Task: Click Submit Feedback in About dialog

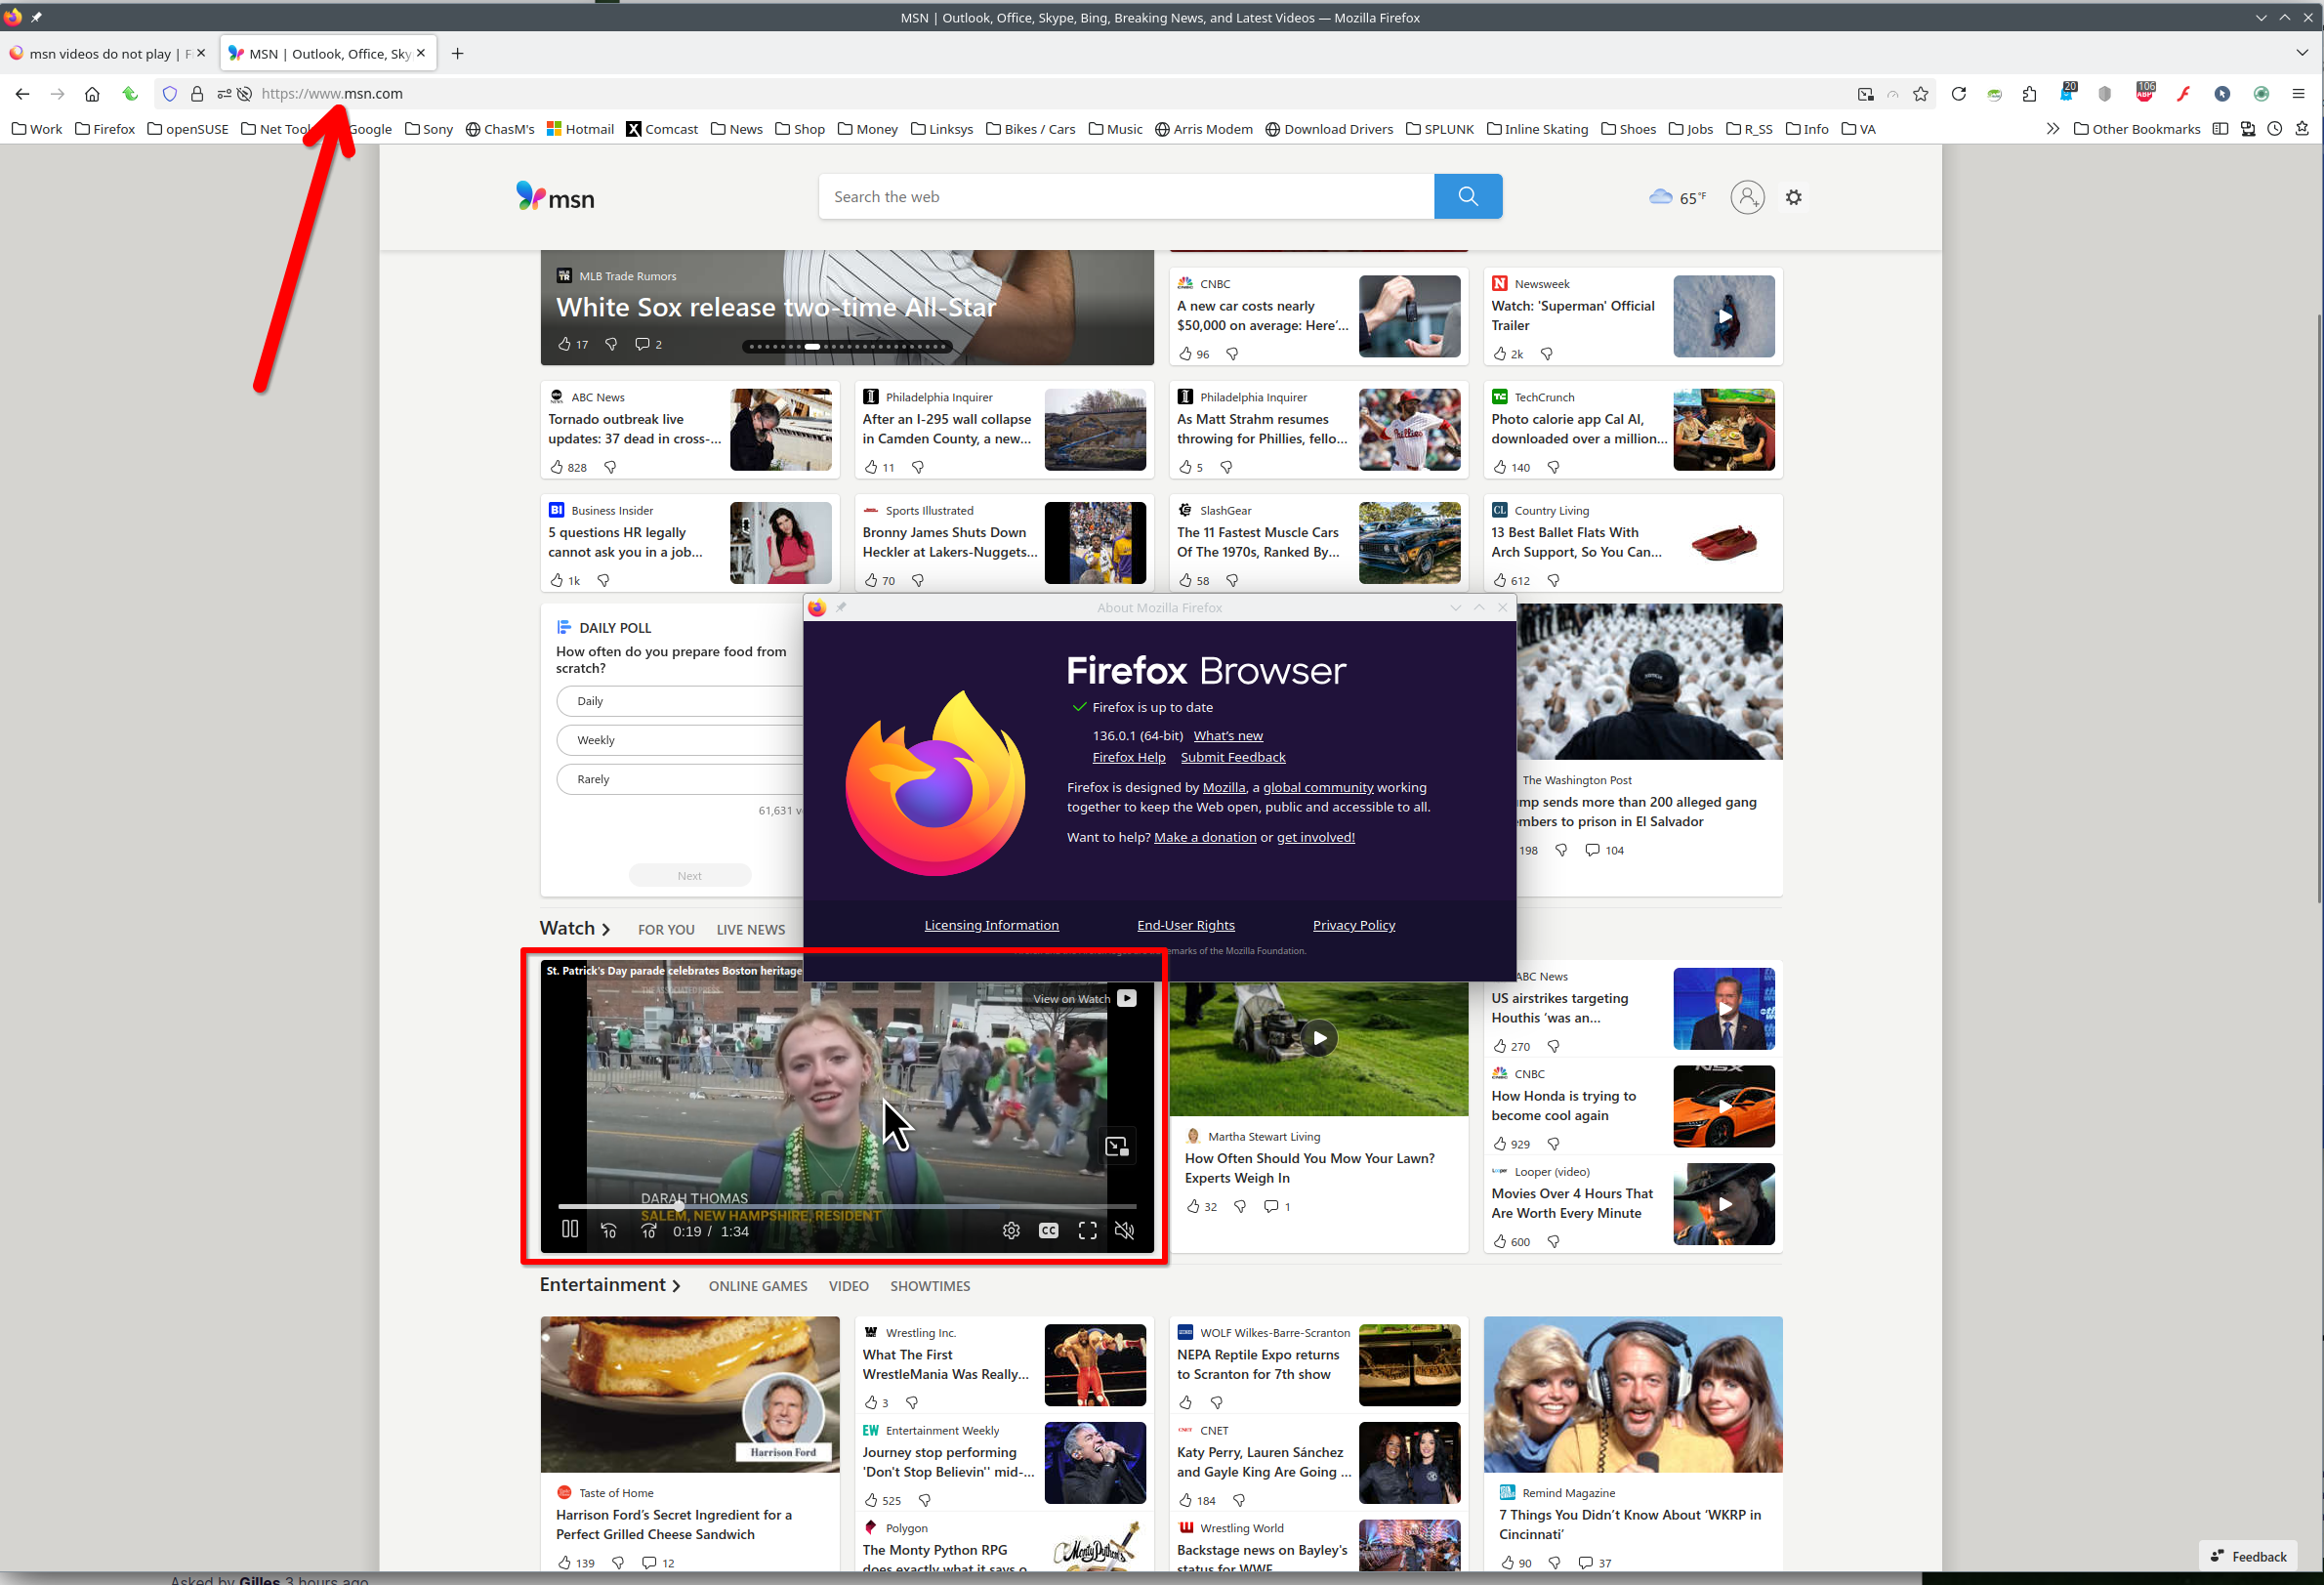Action: [x=1233, y=757]
